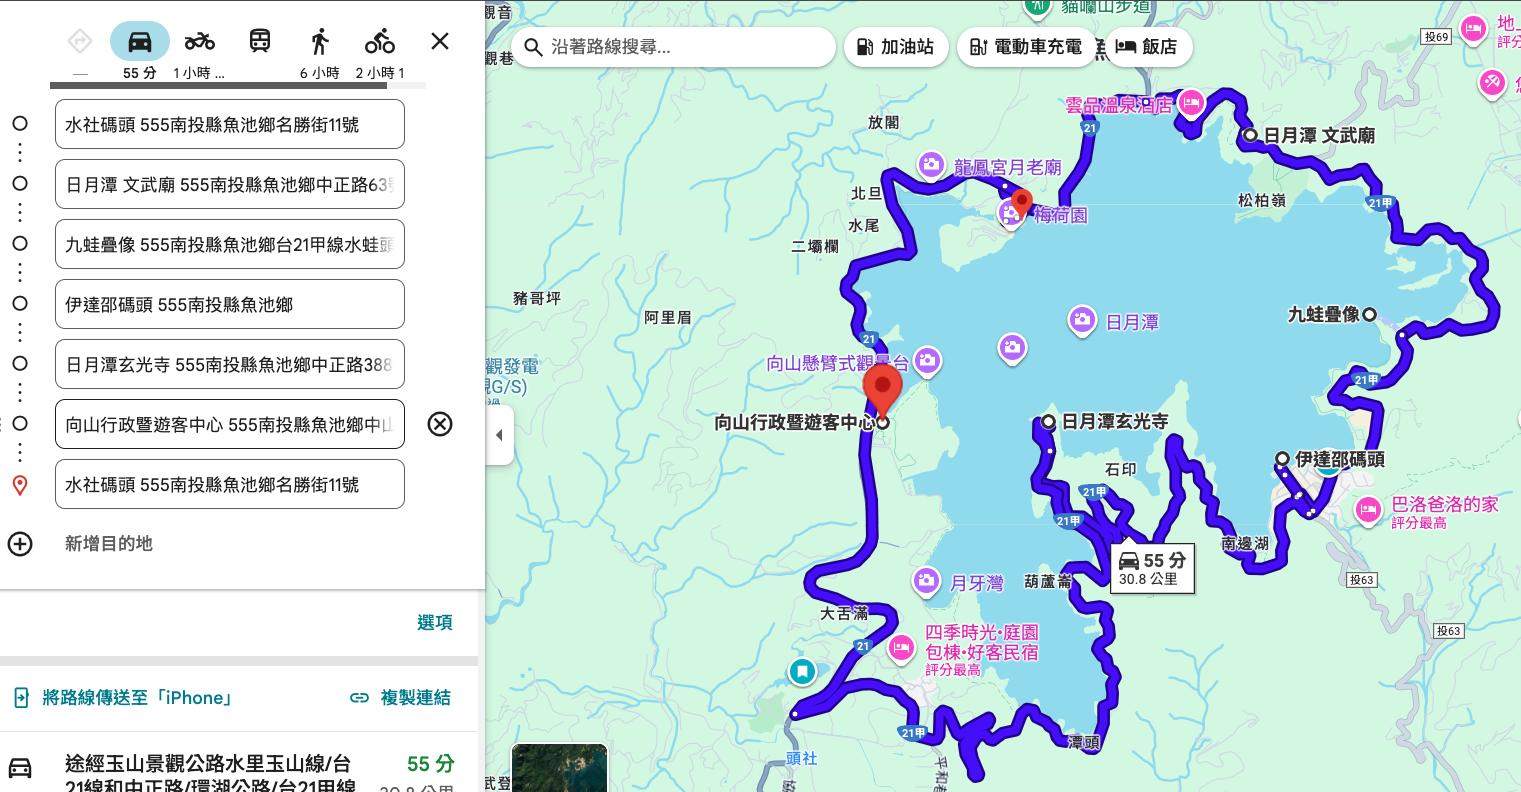
Task: Switch to the public transit mode tab
Action: coord(259,40)
